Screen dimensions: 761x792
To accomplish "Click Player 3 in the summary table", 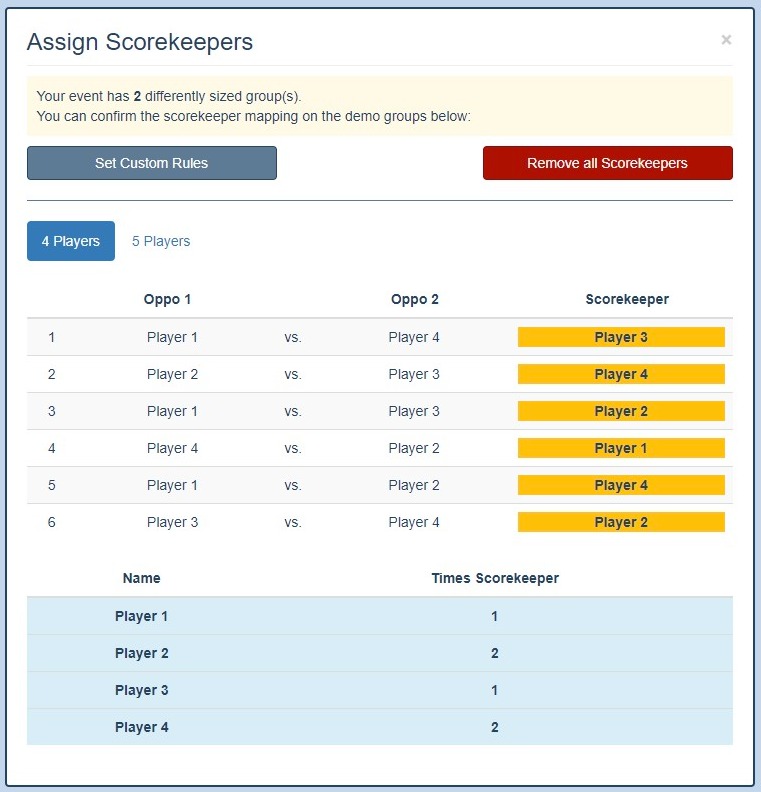I will click(x=141, y=690).
